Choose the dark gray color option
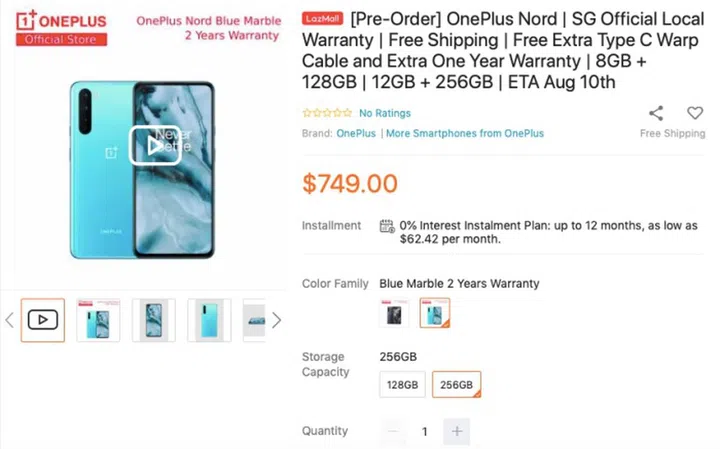Viewport: 720px width, 449px height. pos(394,314)
